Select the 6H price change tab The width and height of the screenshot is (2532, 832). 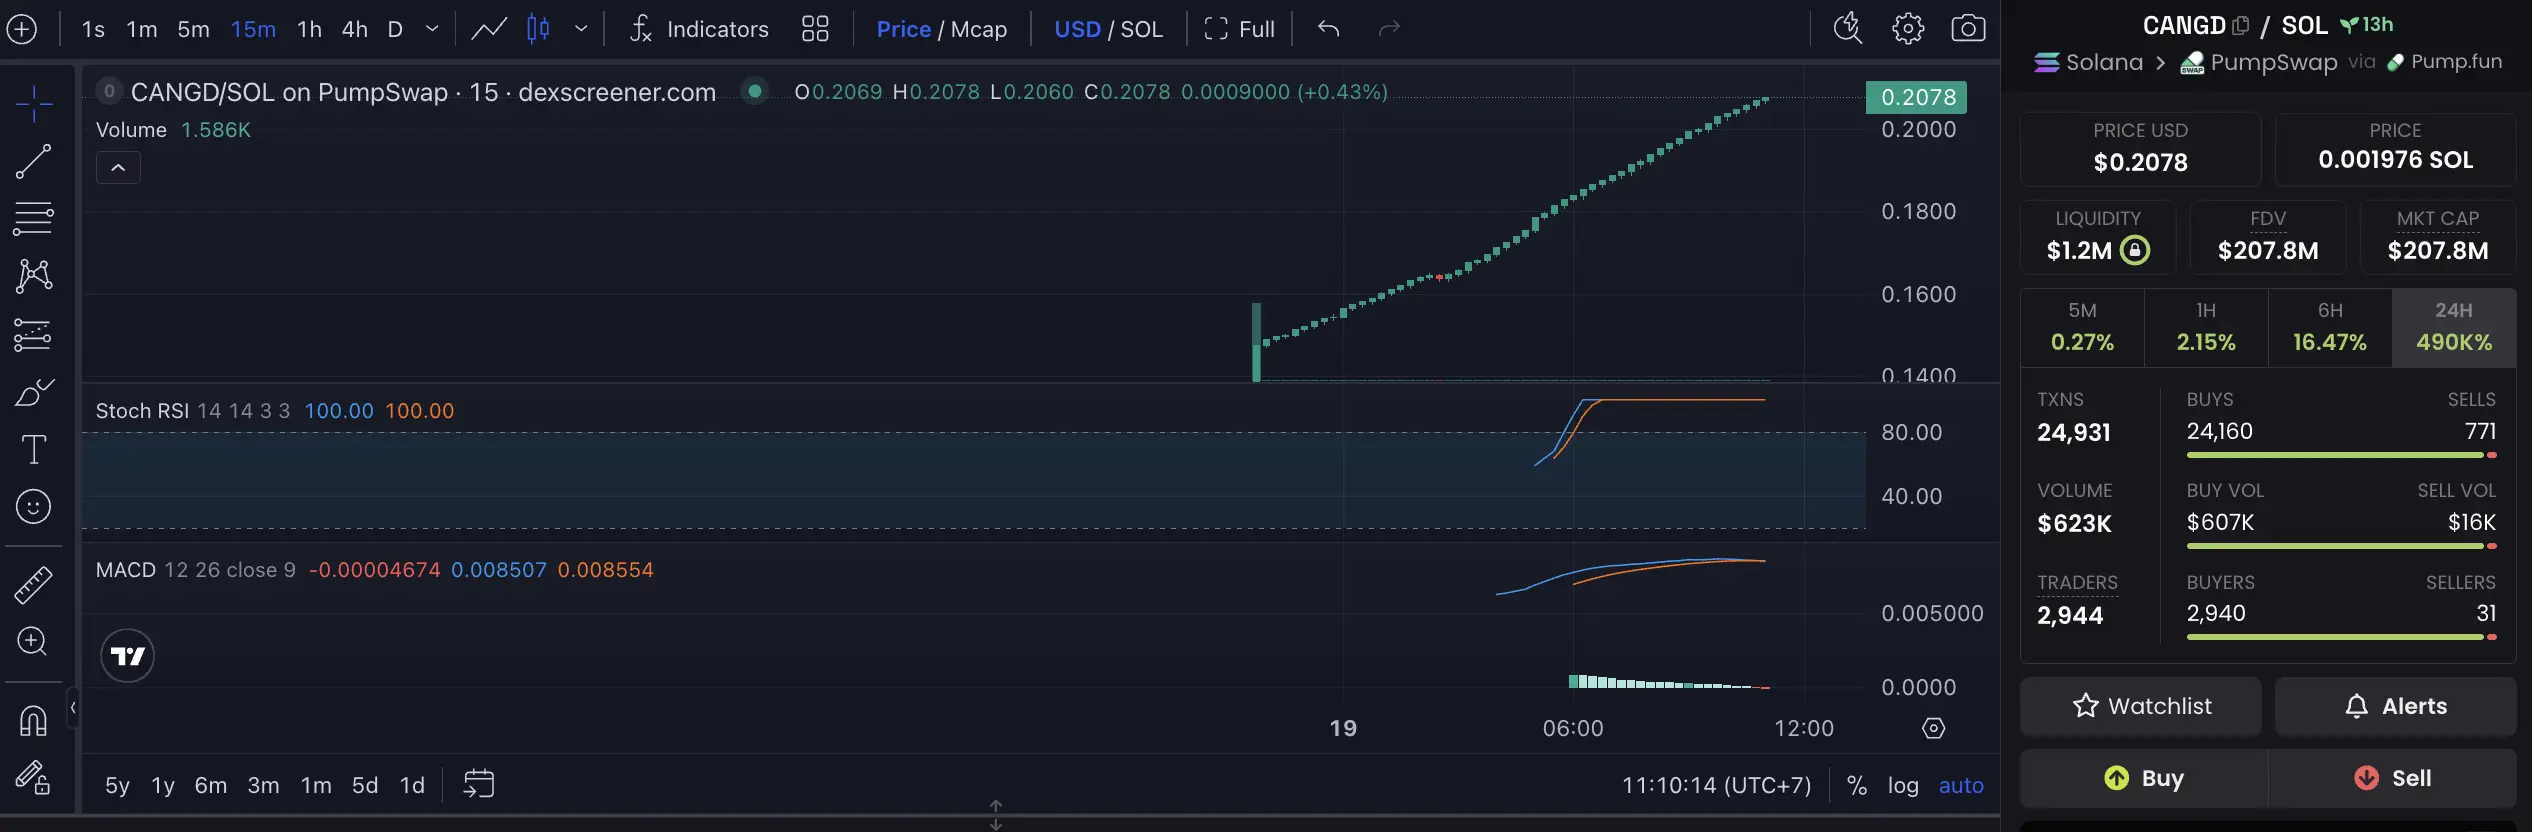pos(2329,327)
